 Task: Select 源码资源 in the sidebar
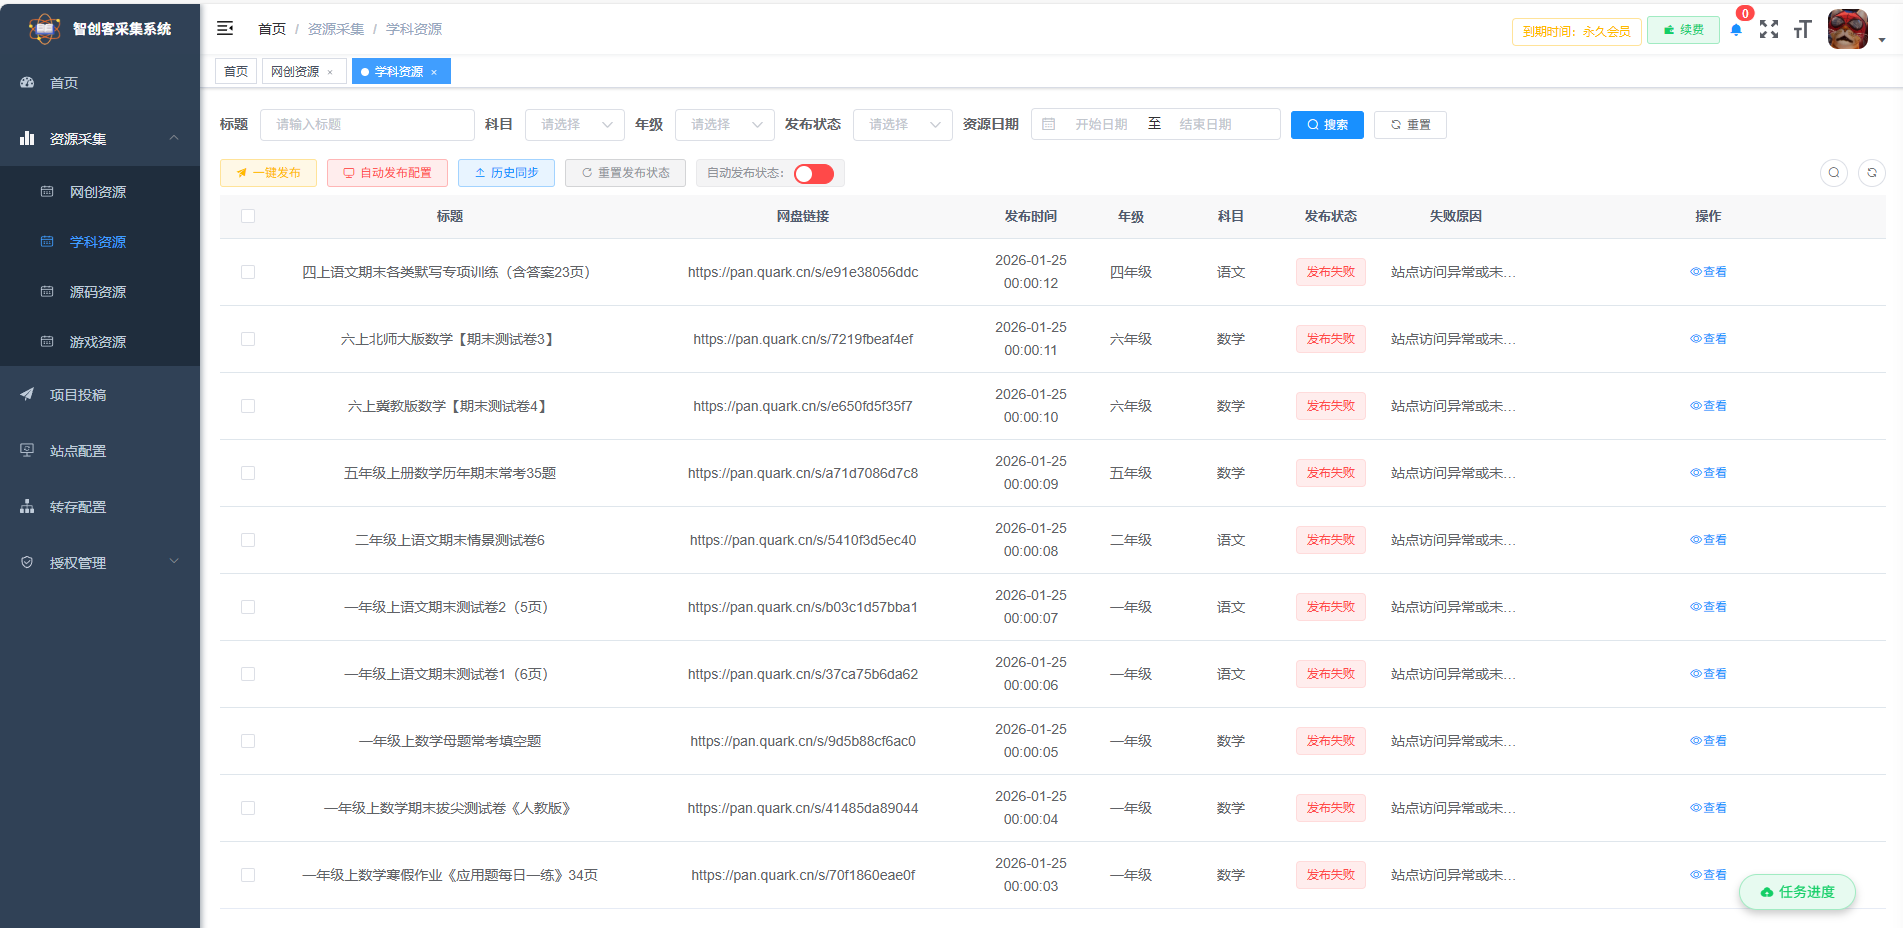[x=99, y=291]
